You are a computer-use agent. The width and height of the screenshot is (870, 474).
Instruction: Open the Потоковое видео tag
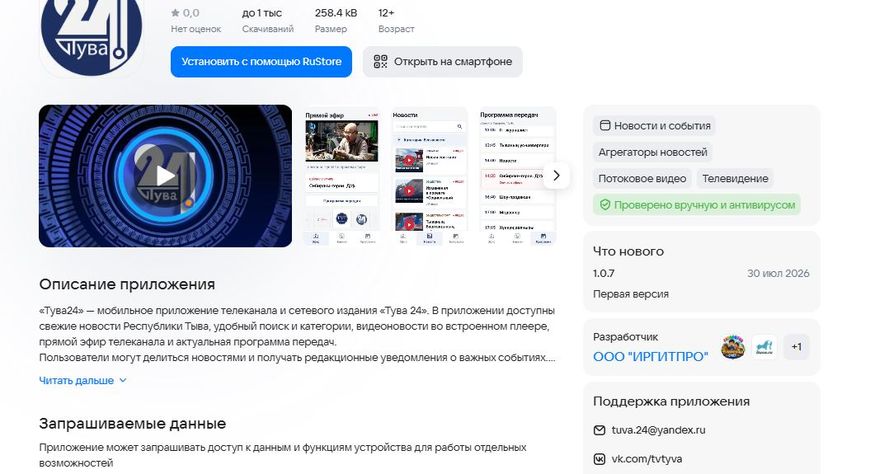(x=642, y=179)
